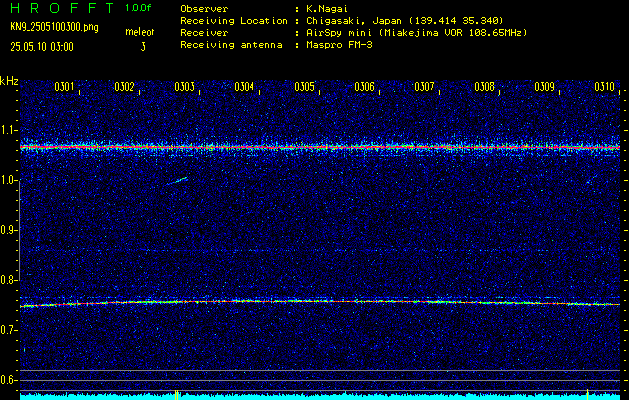Image resolution: width=629 pixels, height=400 pixels.
Task: Select the location Chigasaki, Japan coordinates text
Action: (405, 21)
